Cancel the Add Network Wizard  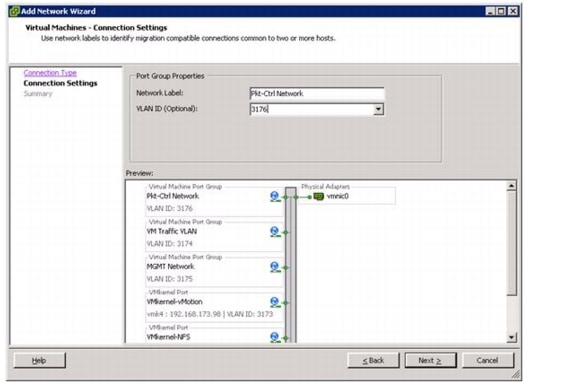click(x=487, y=360)
